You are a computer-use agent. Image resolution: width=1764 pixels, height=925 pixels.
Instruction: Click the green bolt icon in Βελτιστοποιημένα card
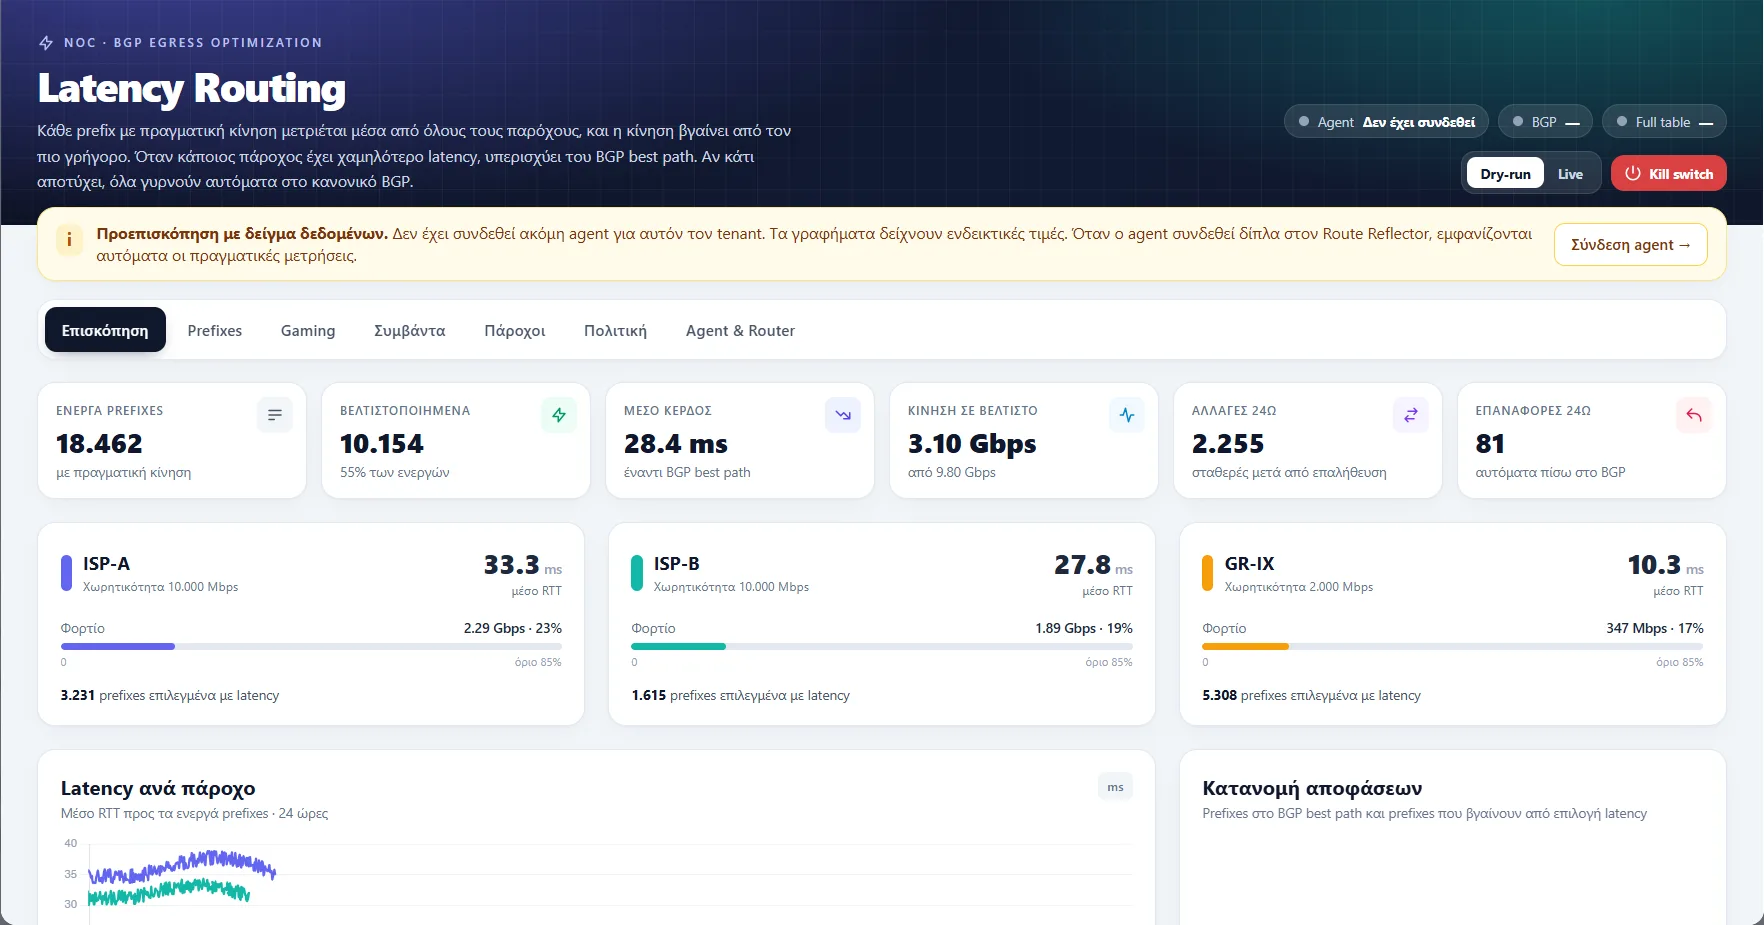(559, 415)
